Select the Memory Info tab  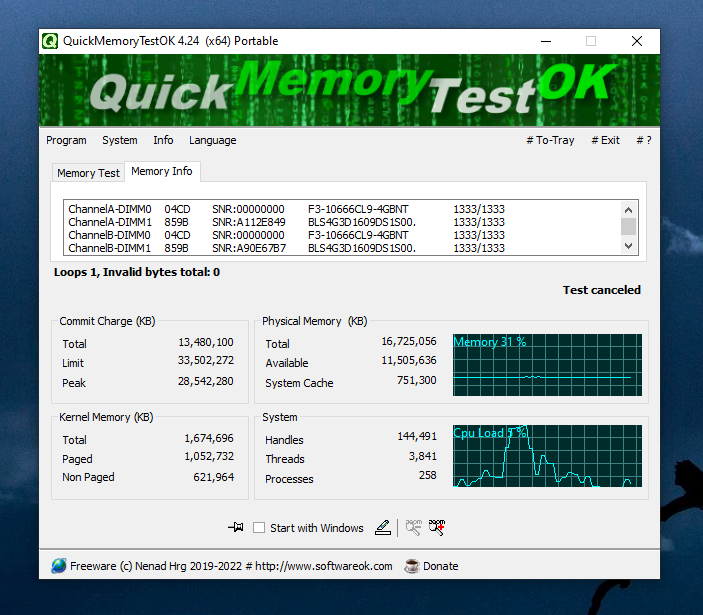162,171
